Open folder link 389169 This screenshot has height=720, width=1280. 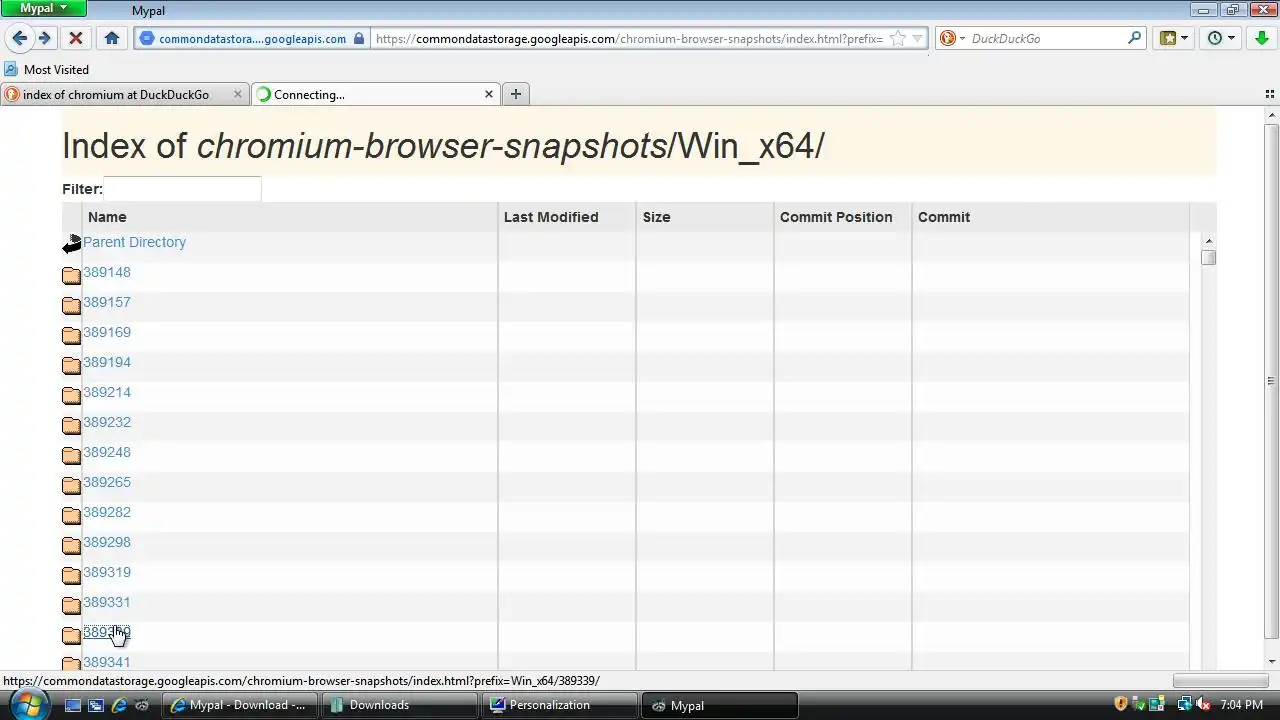coord(107,332)
